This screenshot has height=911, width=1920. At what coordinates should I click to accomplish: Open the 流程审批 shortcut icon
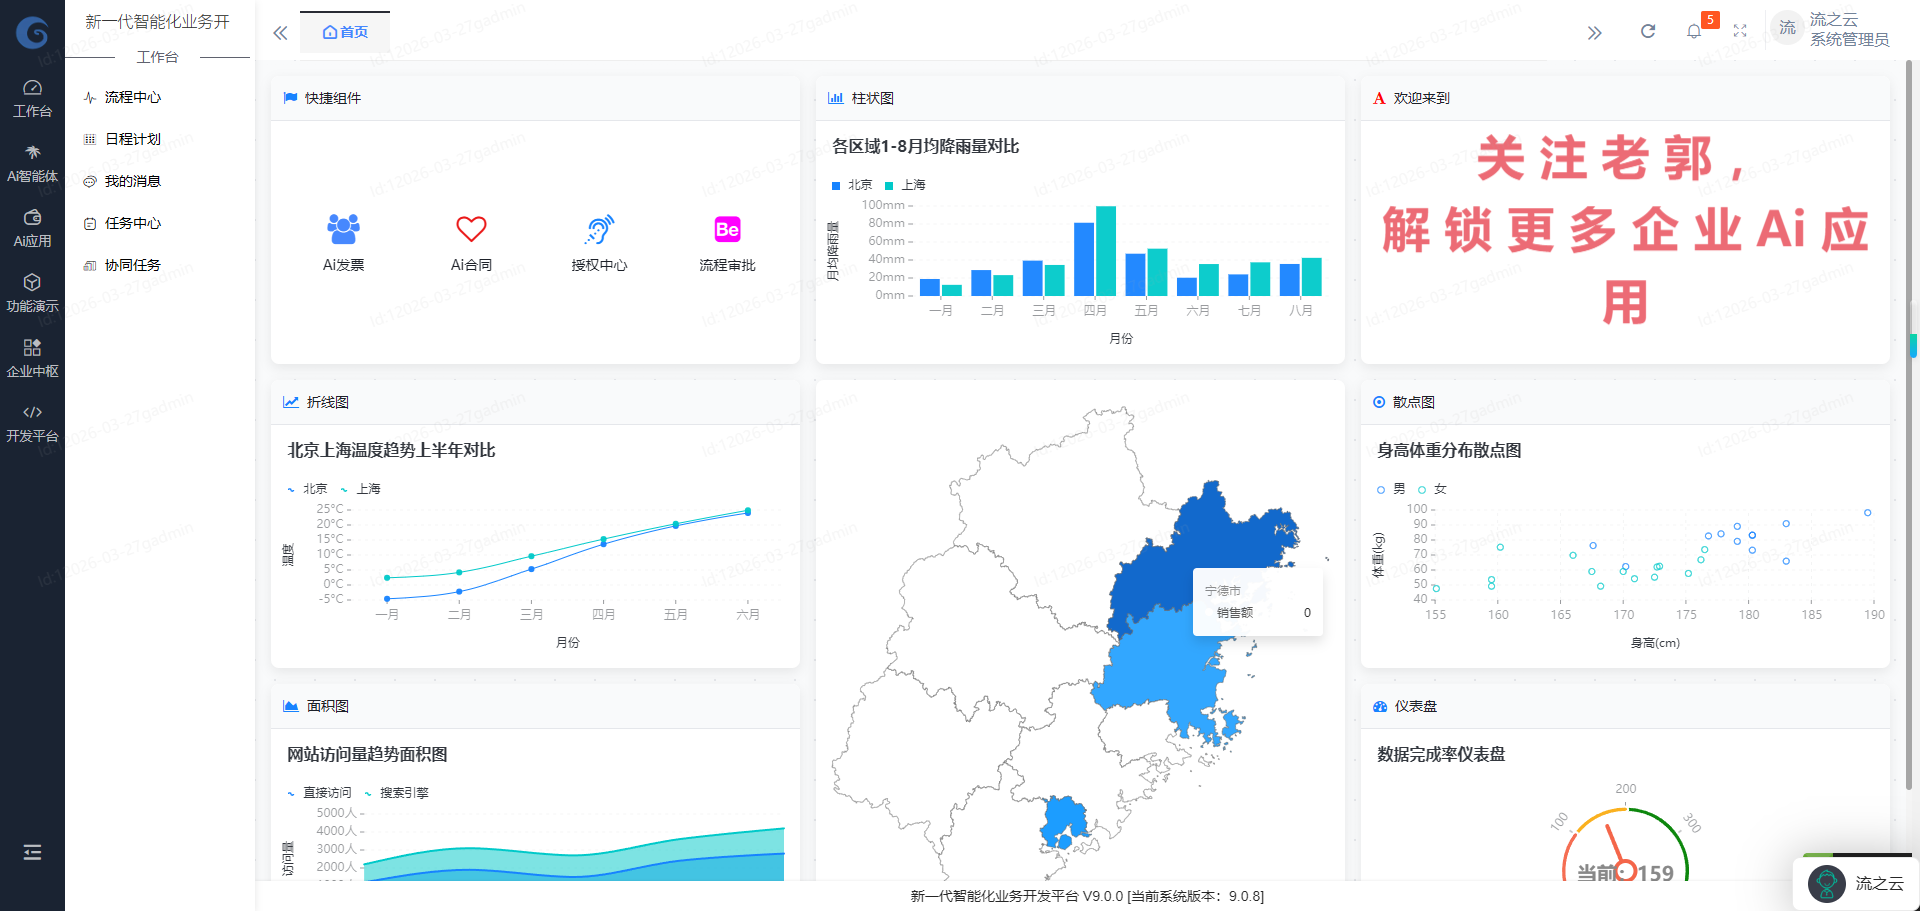tap(727, 229)
